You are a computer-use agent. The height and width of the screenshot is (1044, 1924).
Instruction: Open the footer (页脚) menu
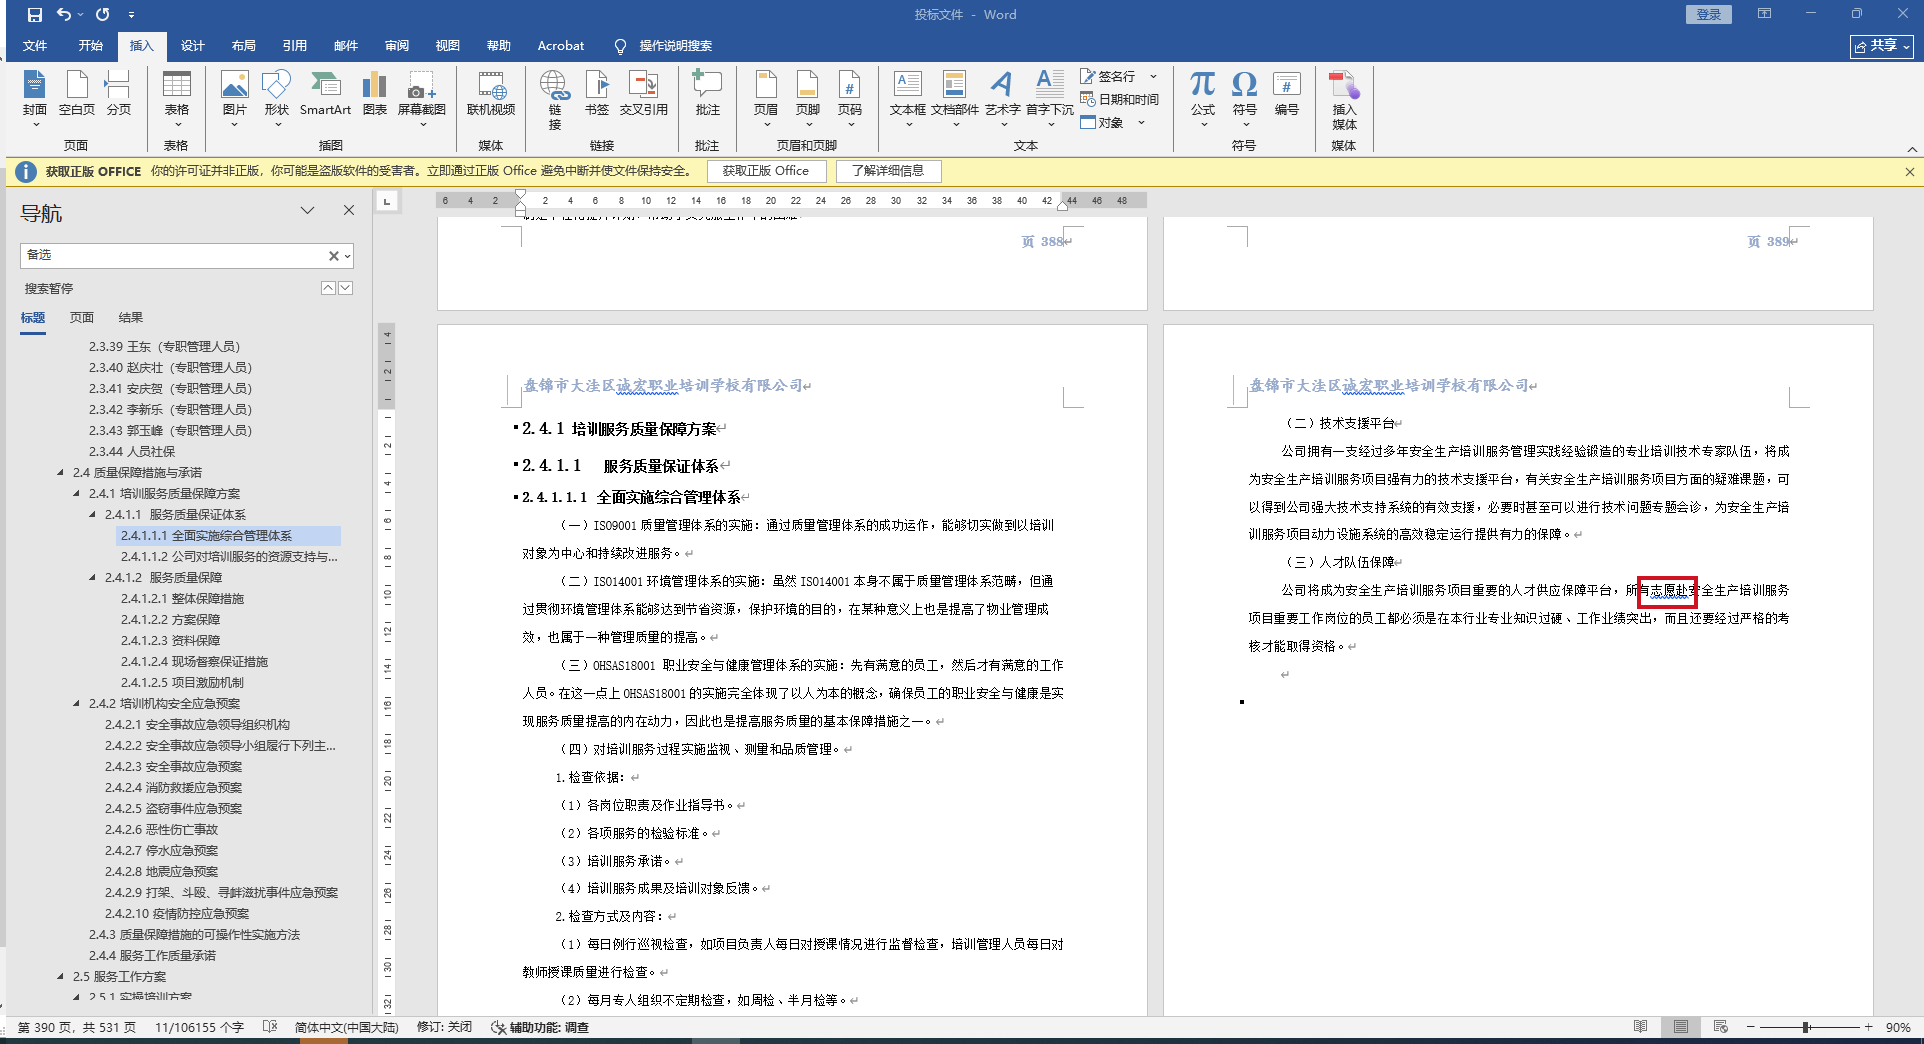[x=808, y=97]
